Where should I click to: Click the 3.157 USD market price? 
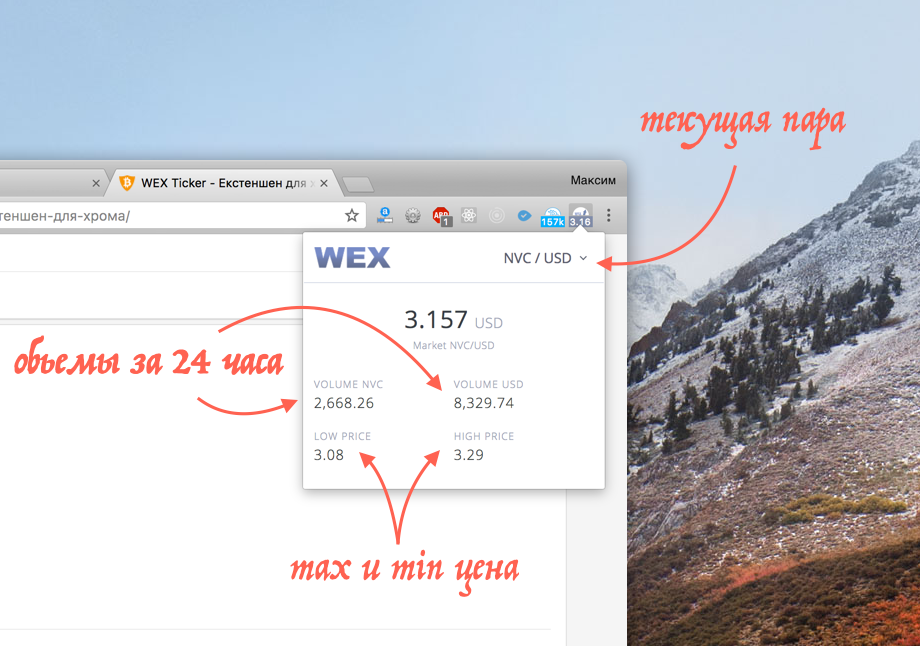point(453,320)
